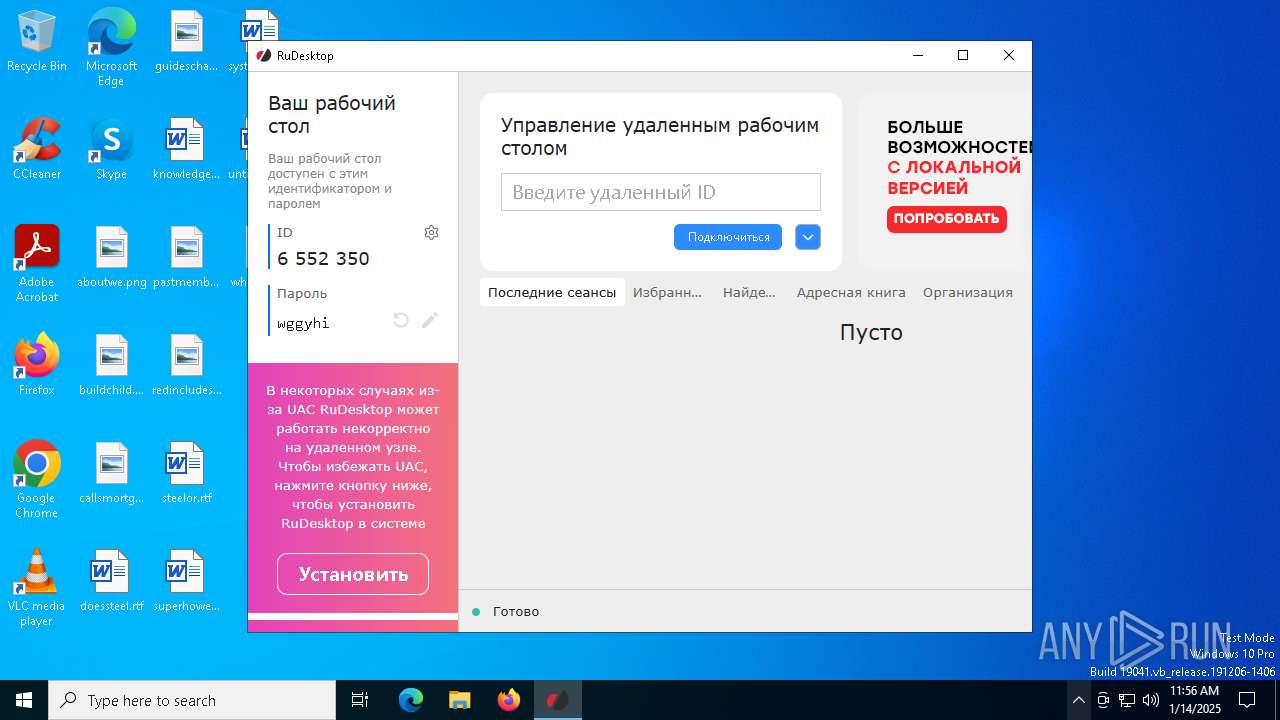1280x720 pixels.
Task: Click the RuDesktop title bar logo
Action: [x=264, y=56]
